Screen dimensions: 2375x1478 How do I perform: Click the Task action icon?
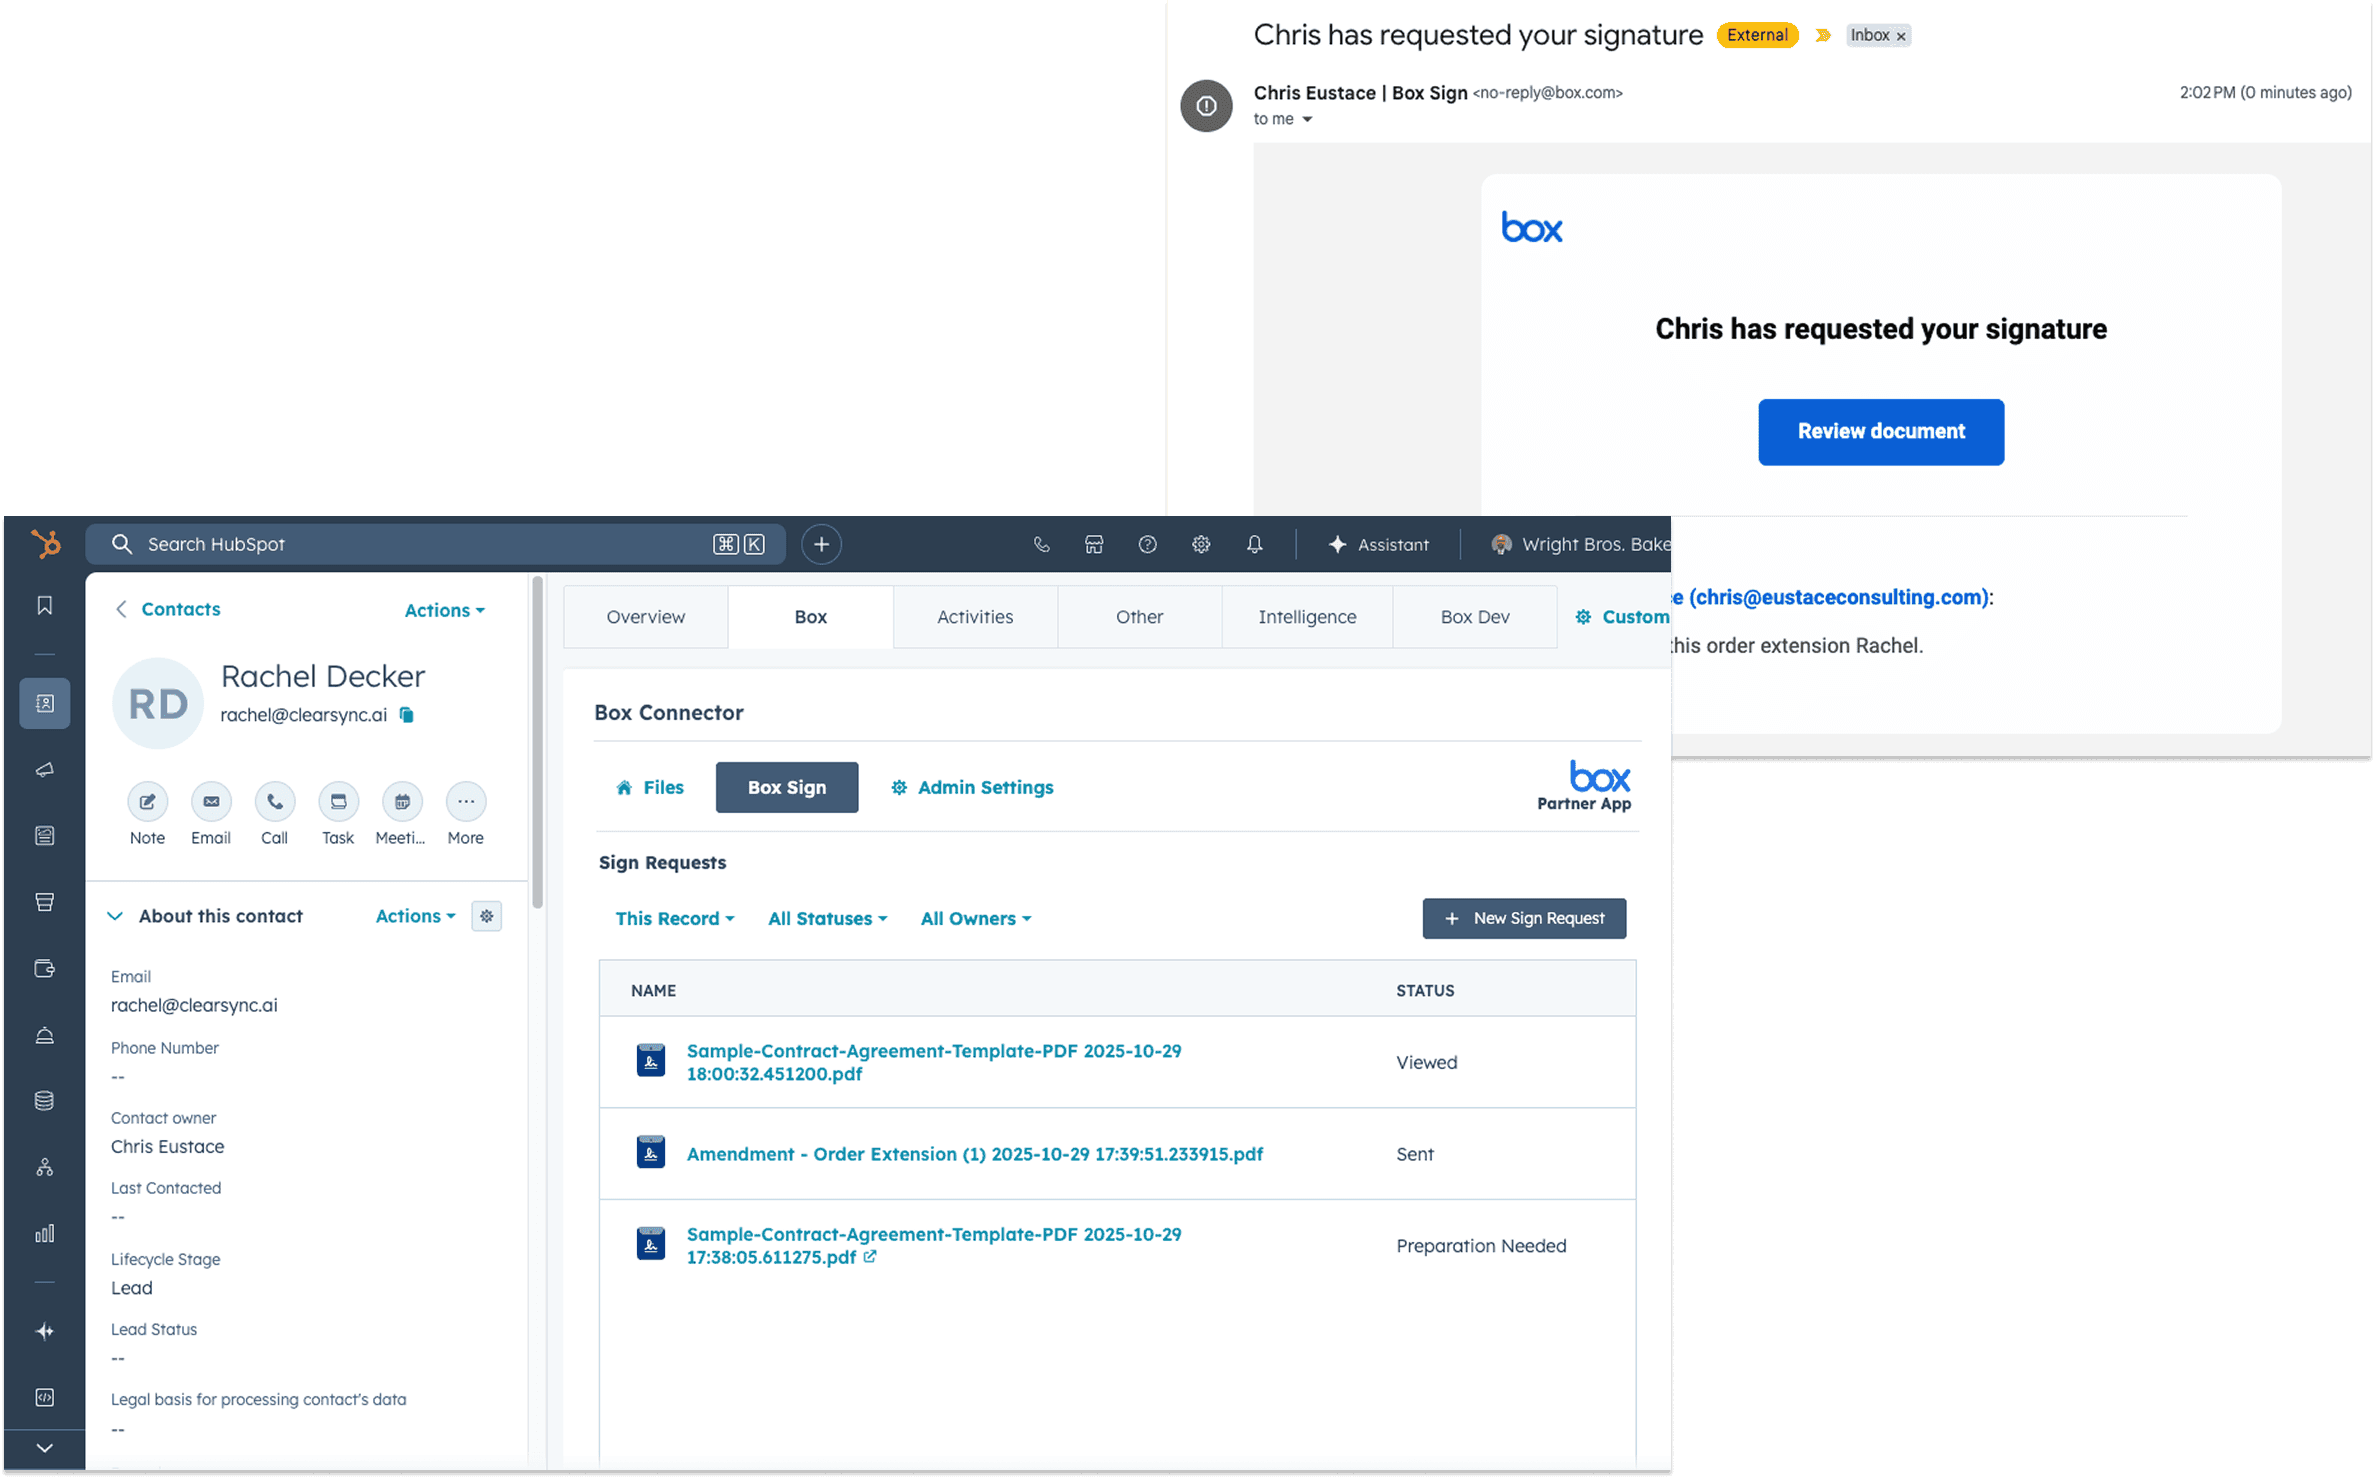pyautogui.click(x=338, y=801)
